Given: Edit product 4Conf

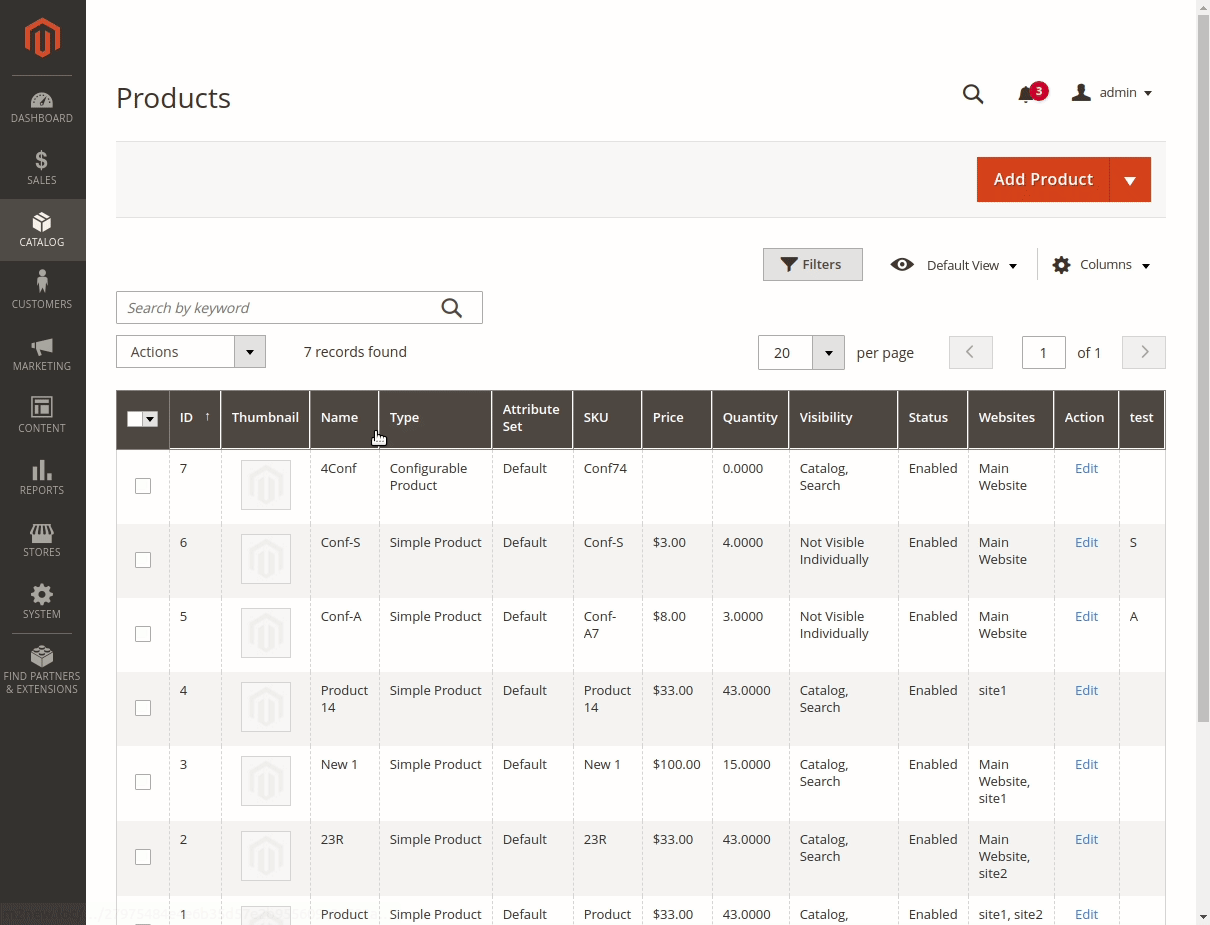Looking at the screenshot, I should (x=1086, y=468).
